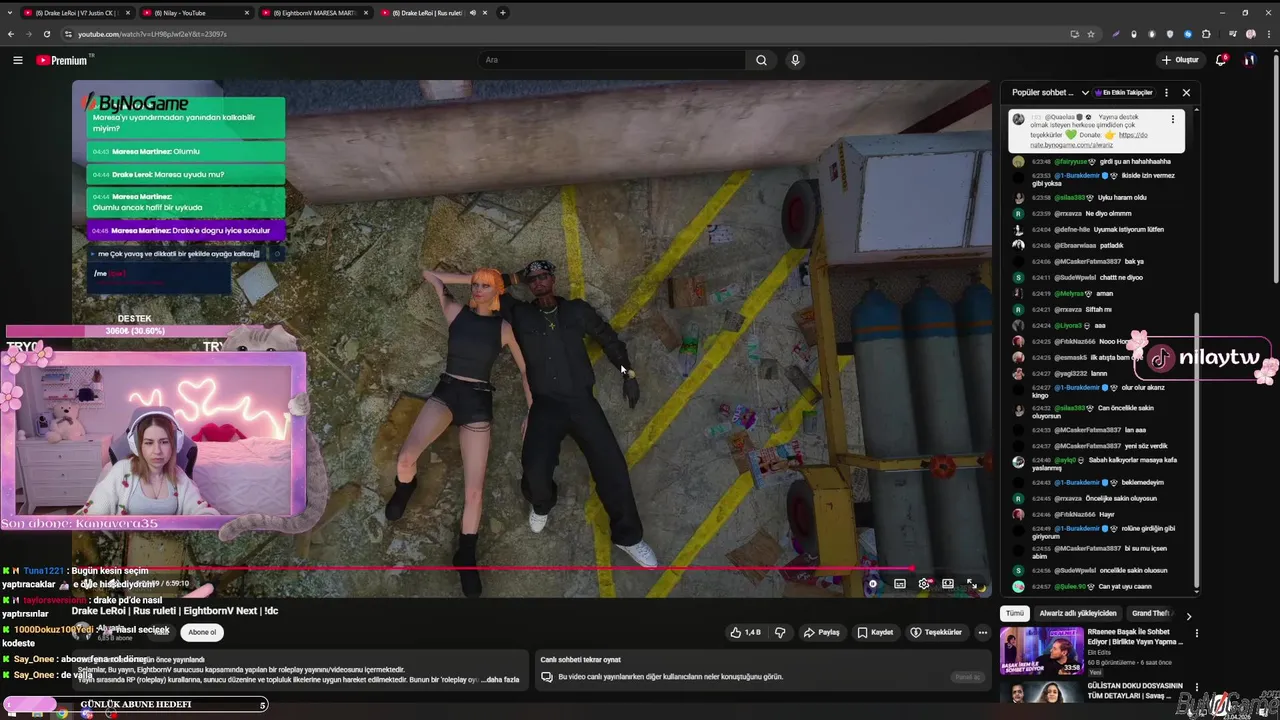Bookmark this page with the star icon
The height and width of the screenshot is (720, 1280).
[x=1091, y=34]
